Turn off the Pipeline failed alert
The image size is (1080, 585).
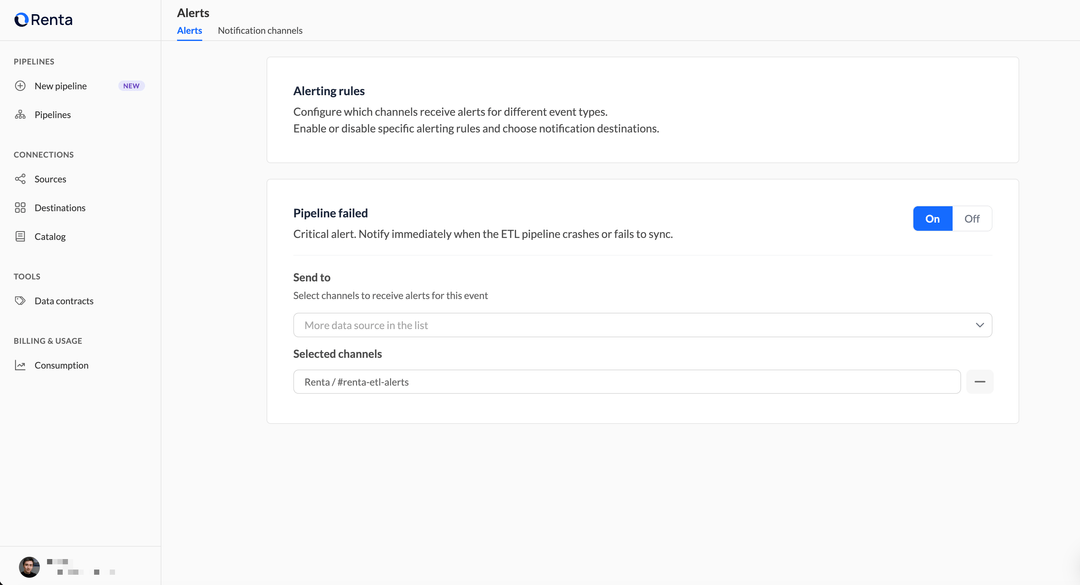pos(971,219)
